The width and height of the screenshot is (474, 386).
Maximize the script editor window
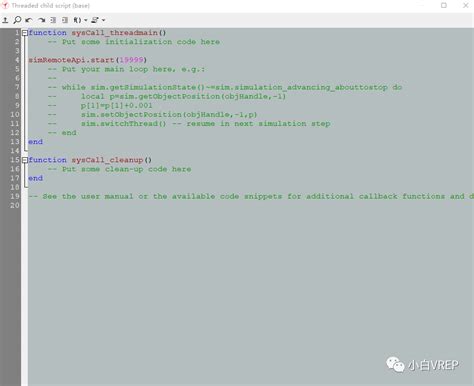point(444,5)
